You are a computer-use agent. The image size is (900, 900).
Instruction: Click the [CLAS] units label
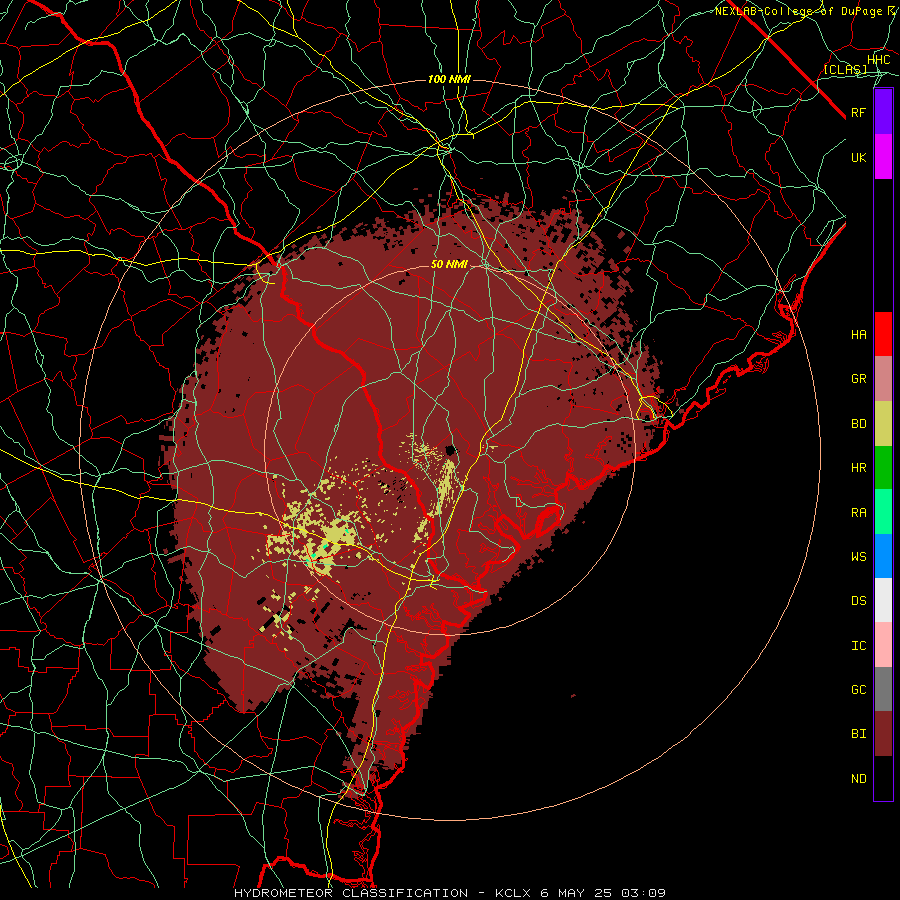845,69
